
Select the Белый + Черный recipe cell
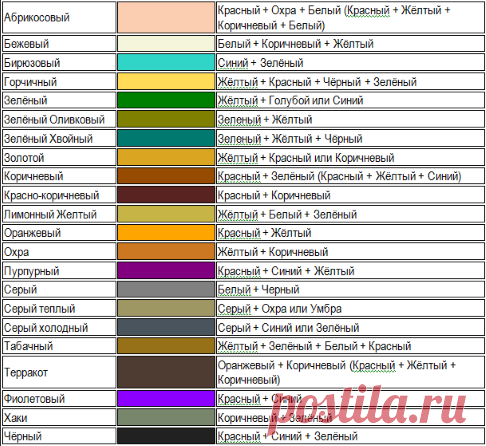point(350,289)
